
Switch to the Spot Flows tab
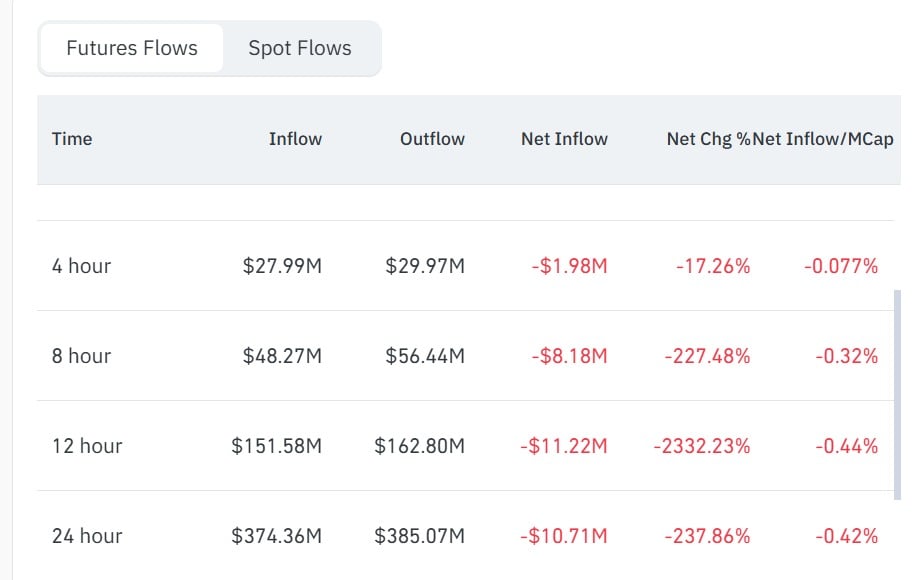tap(300, 48)
